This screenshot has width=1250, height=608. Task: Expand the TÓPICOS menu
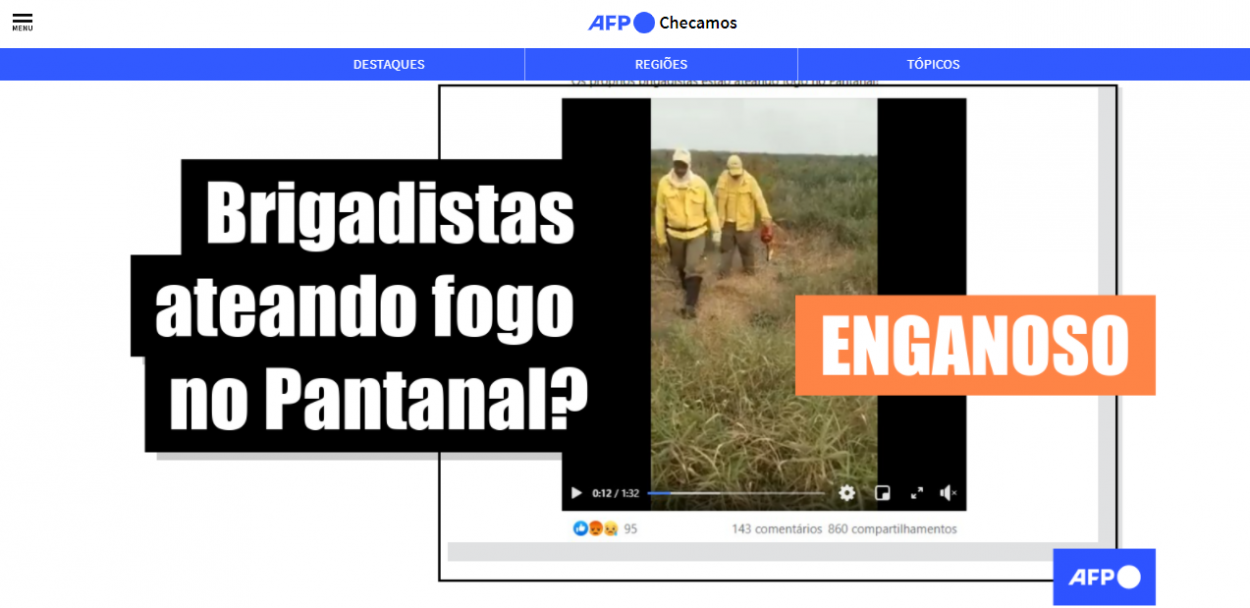pos(932,64)
